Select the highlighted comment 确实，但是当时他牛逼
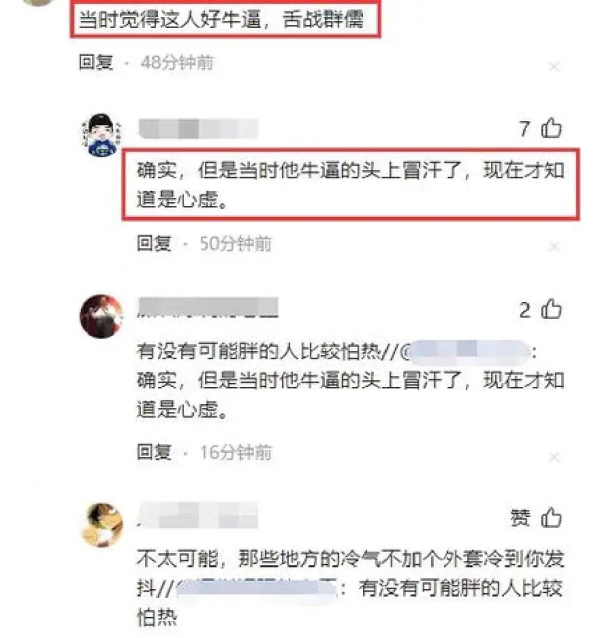600x638 pixels. point(351,185)
